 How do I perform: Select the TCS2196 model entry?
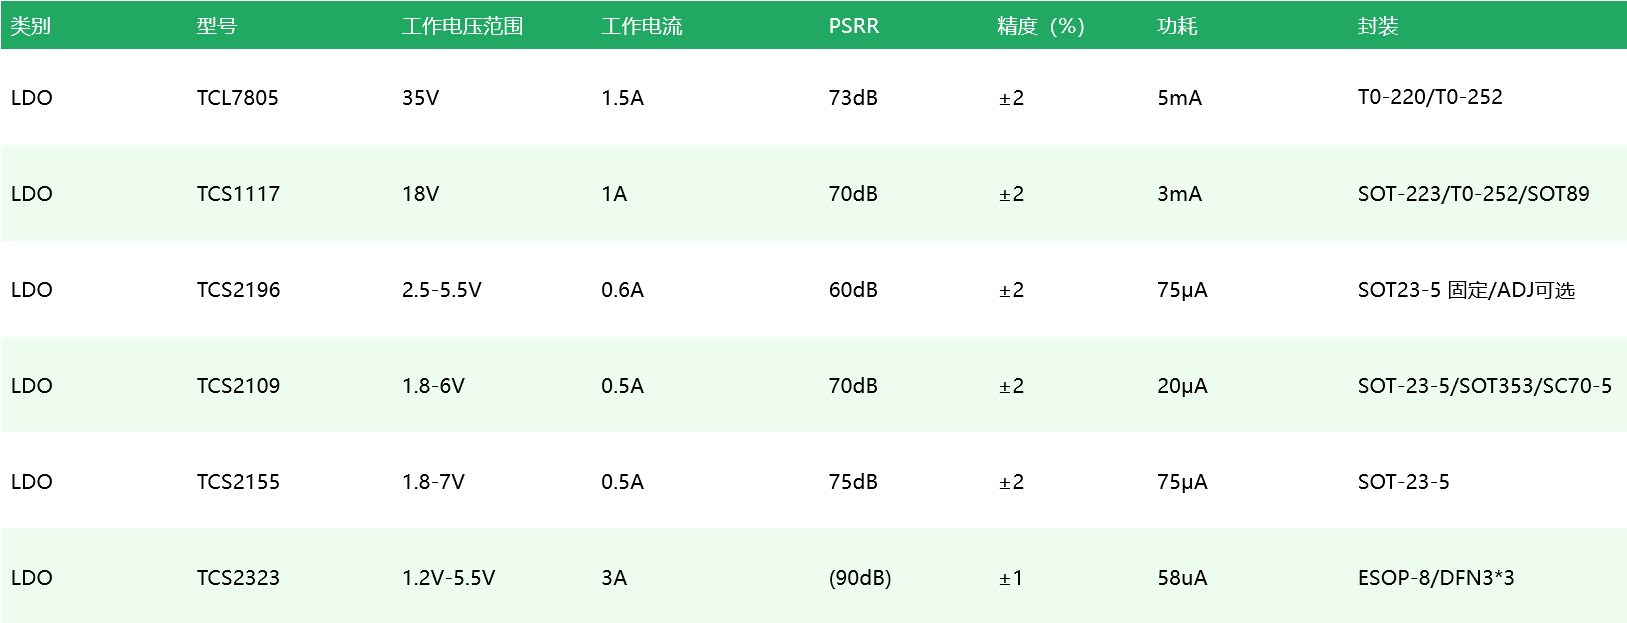pos(238,290)
